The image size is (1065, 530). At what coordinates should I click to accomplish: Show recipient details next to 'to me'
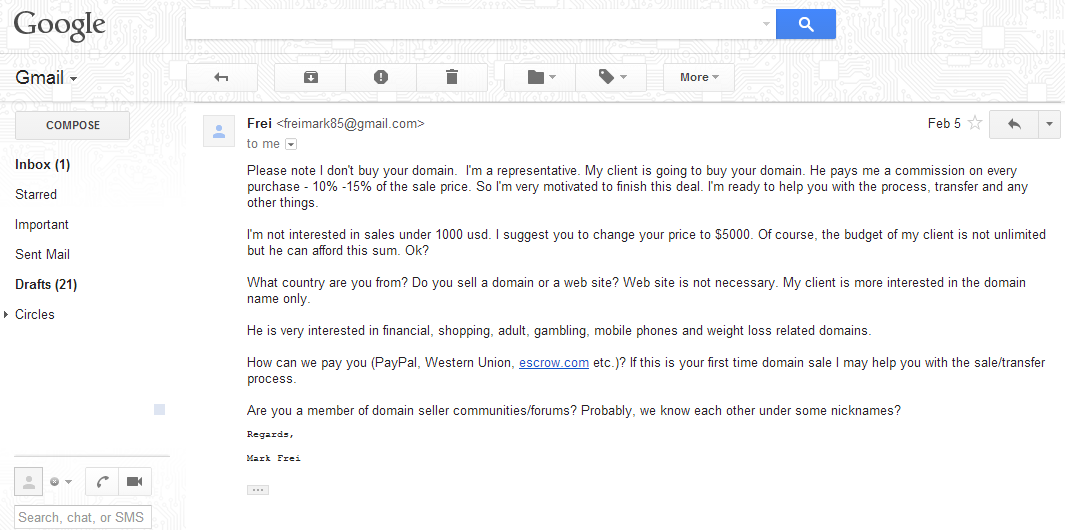pos(291,144)
